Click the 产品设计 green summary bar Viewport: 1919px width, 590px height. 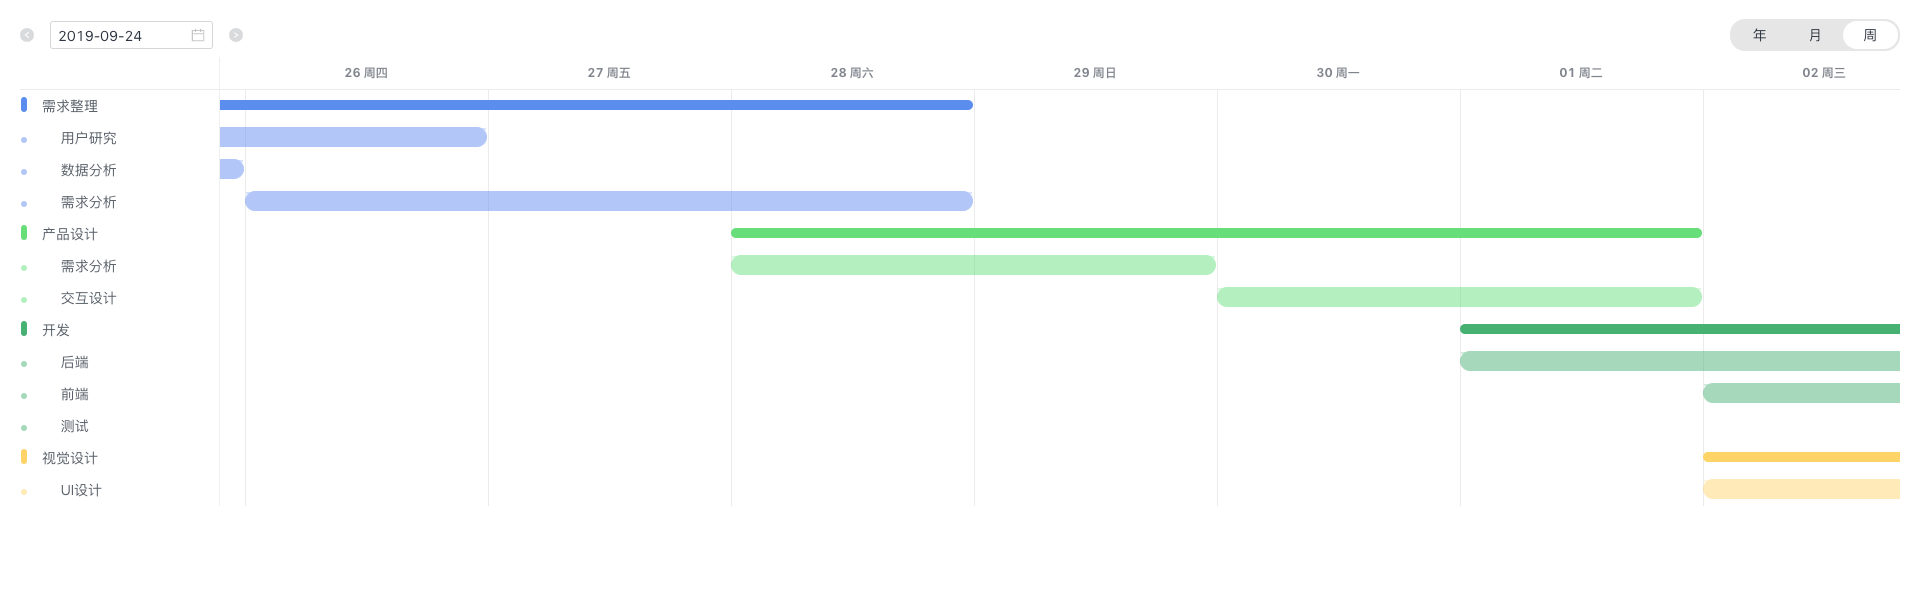pyautogui.click(x=1216, y=233)
